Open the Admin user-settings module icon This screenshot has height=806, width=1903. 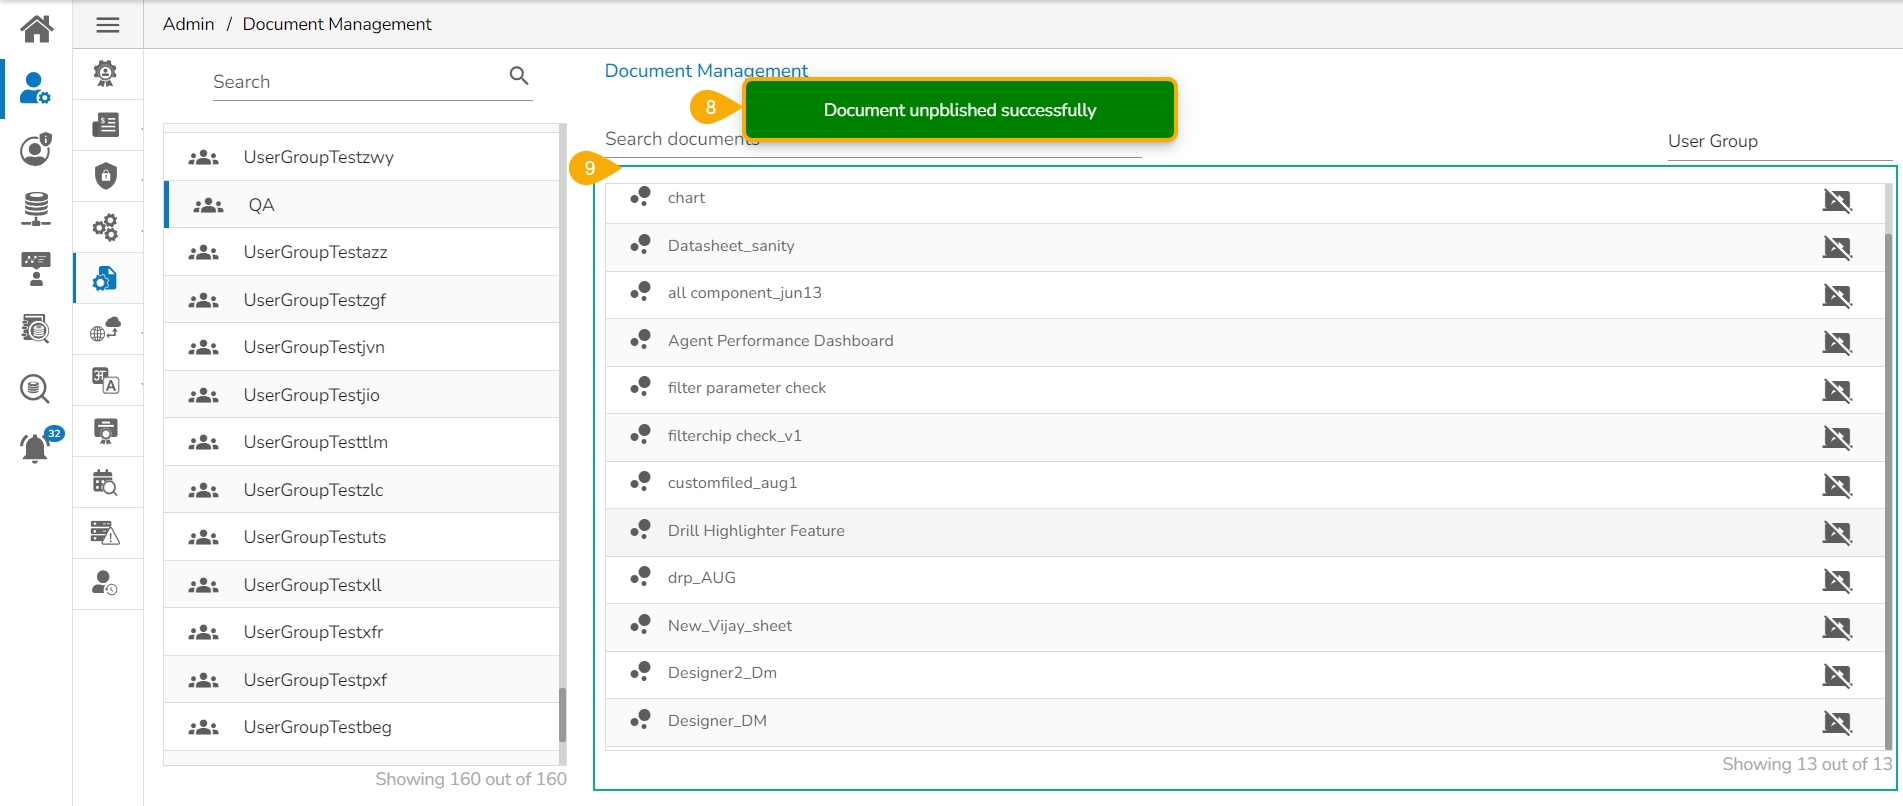[x=36, y=88]
